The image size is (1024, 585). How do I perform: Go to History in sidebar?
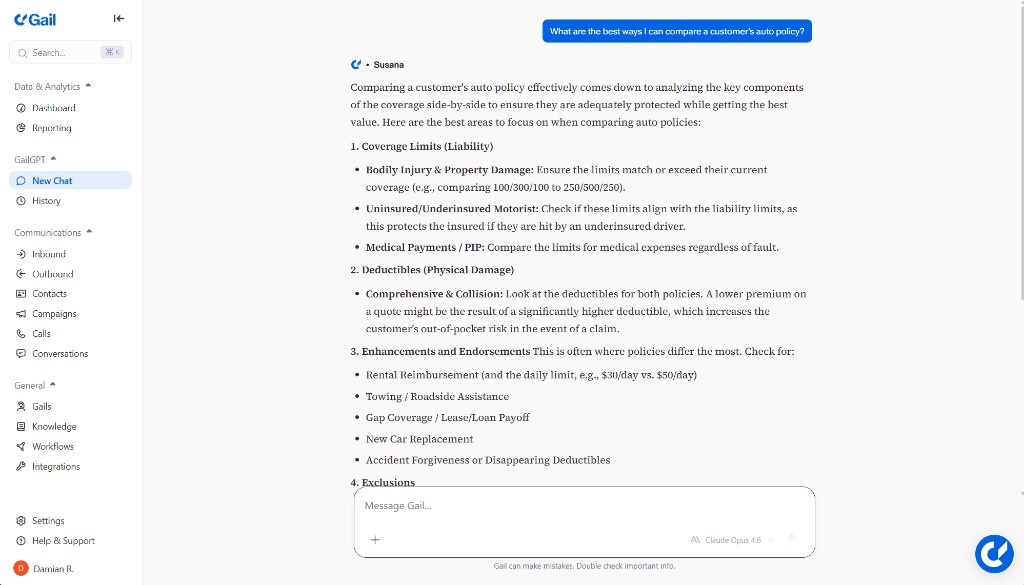click(46, 201)
